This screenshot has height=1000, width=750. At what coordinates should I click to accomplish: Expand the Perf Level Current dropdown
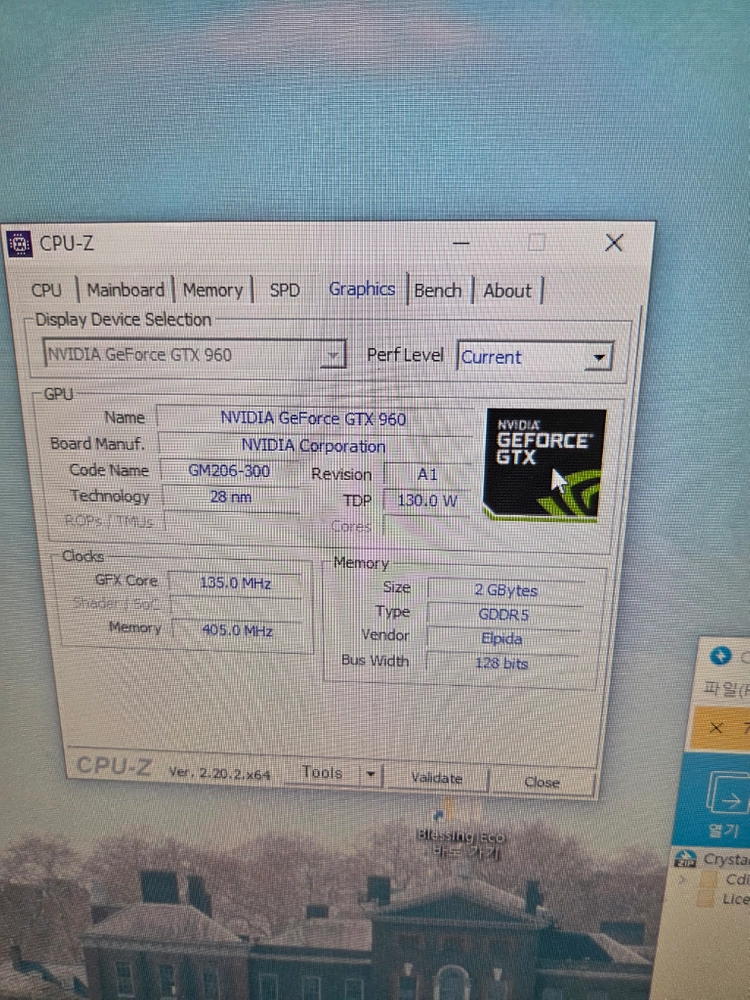pyautogui.click(x=534, y=357)
